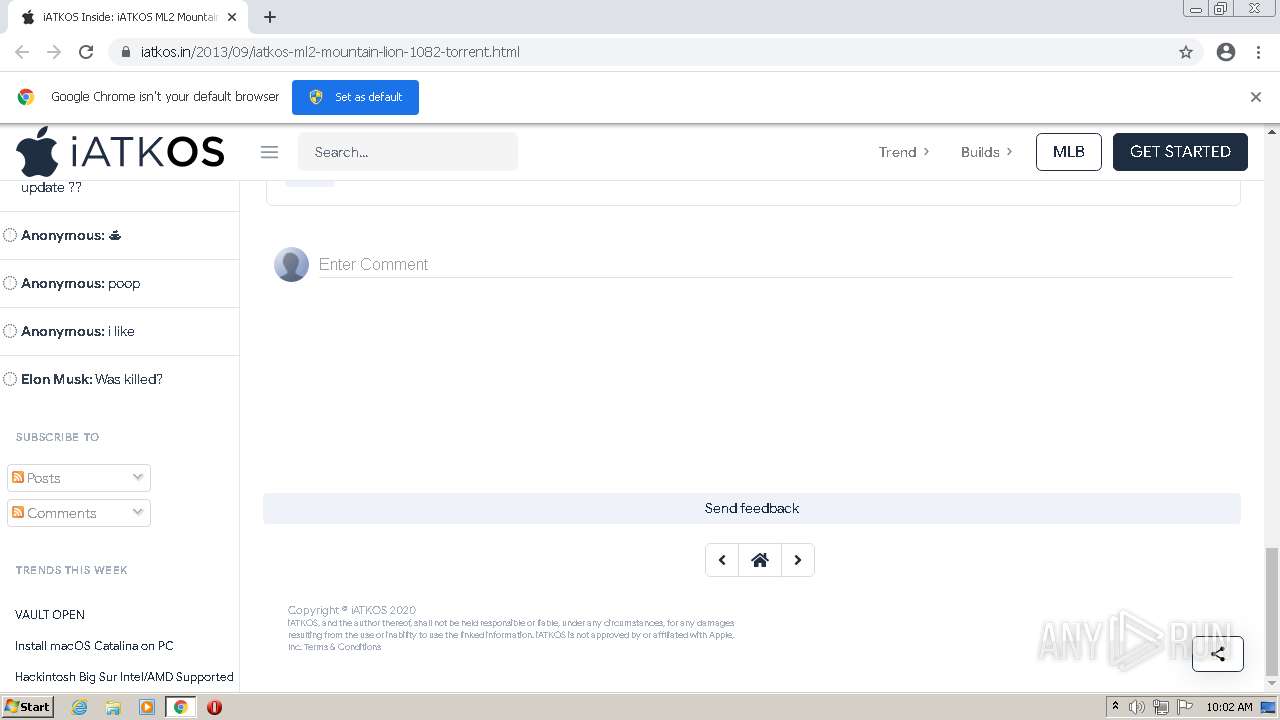Go to previous post arrow
1280x720 pixels.
click(722, 560)
